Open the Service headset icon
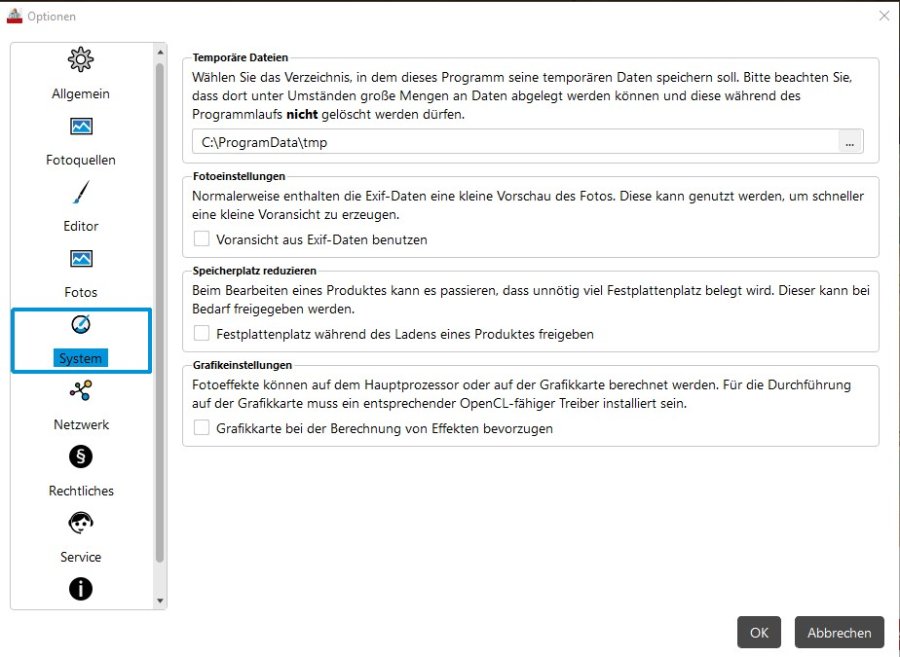This screenshot has width=900, height=657. coord(81,523)
